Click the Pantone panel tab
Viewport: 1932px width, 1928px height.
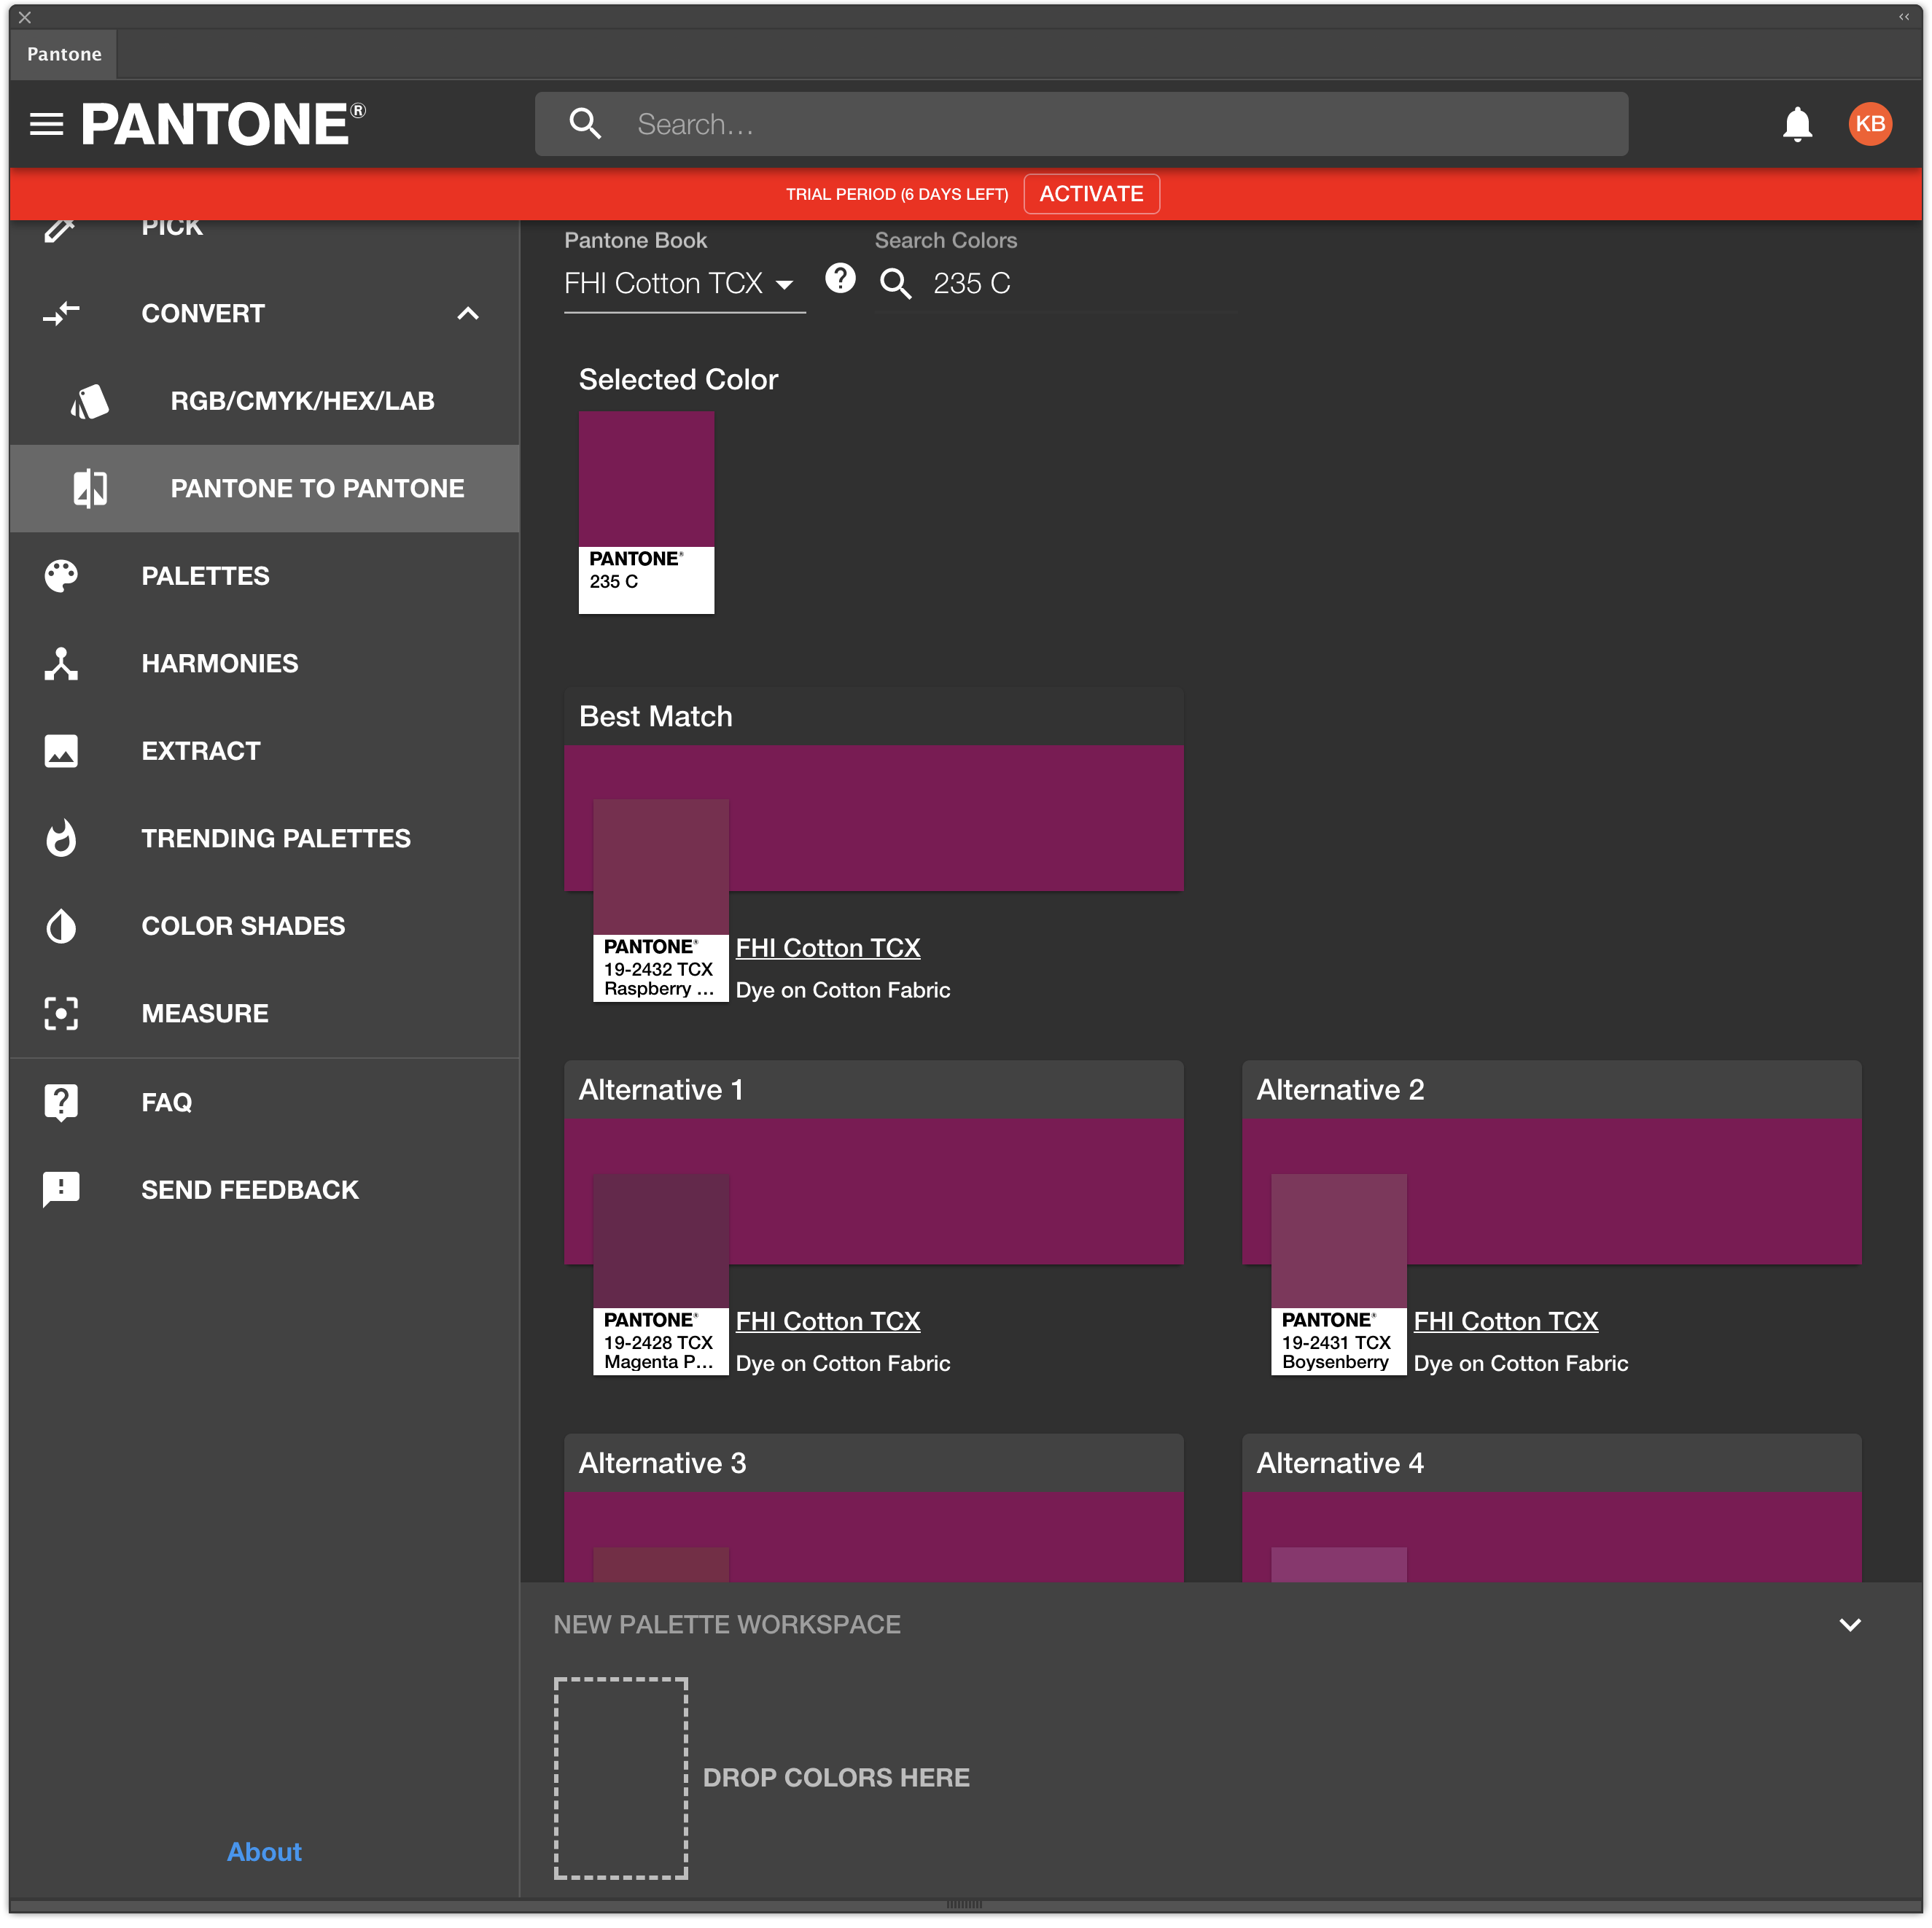tap(64, 54)
